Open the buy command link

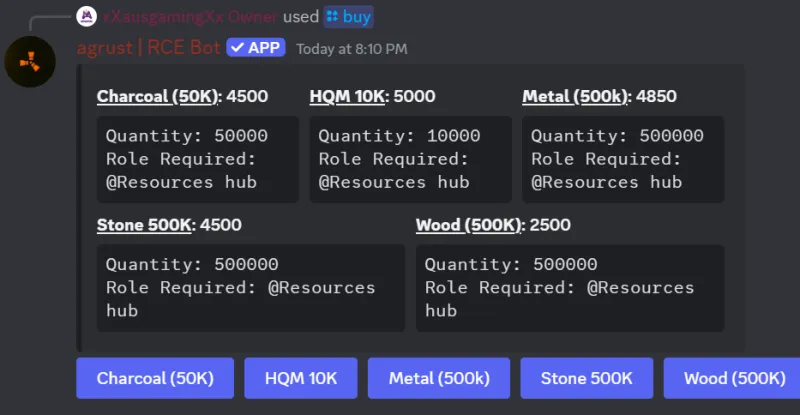[x=348, y=16]
